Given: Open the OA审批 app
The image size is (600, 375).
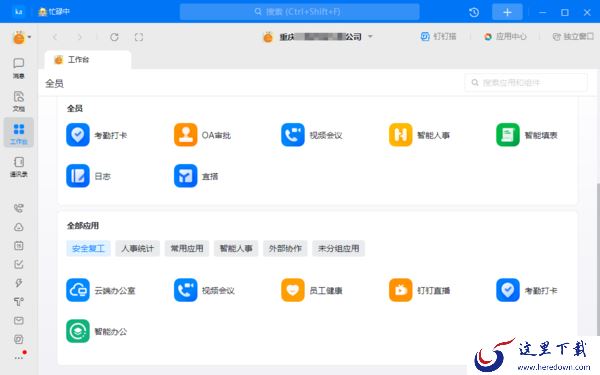Looking at the screenshot, I should coord(202,135).
